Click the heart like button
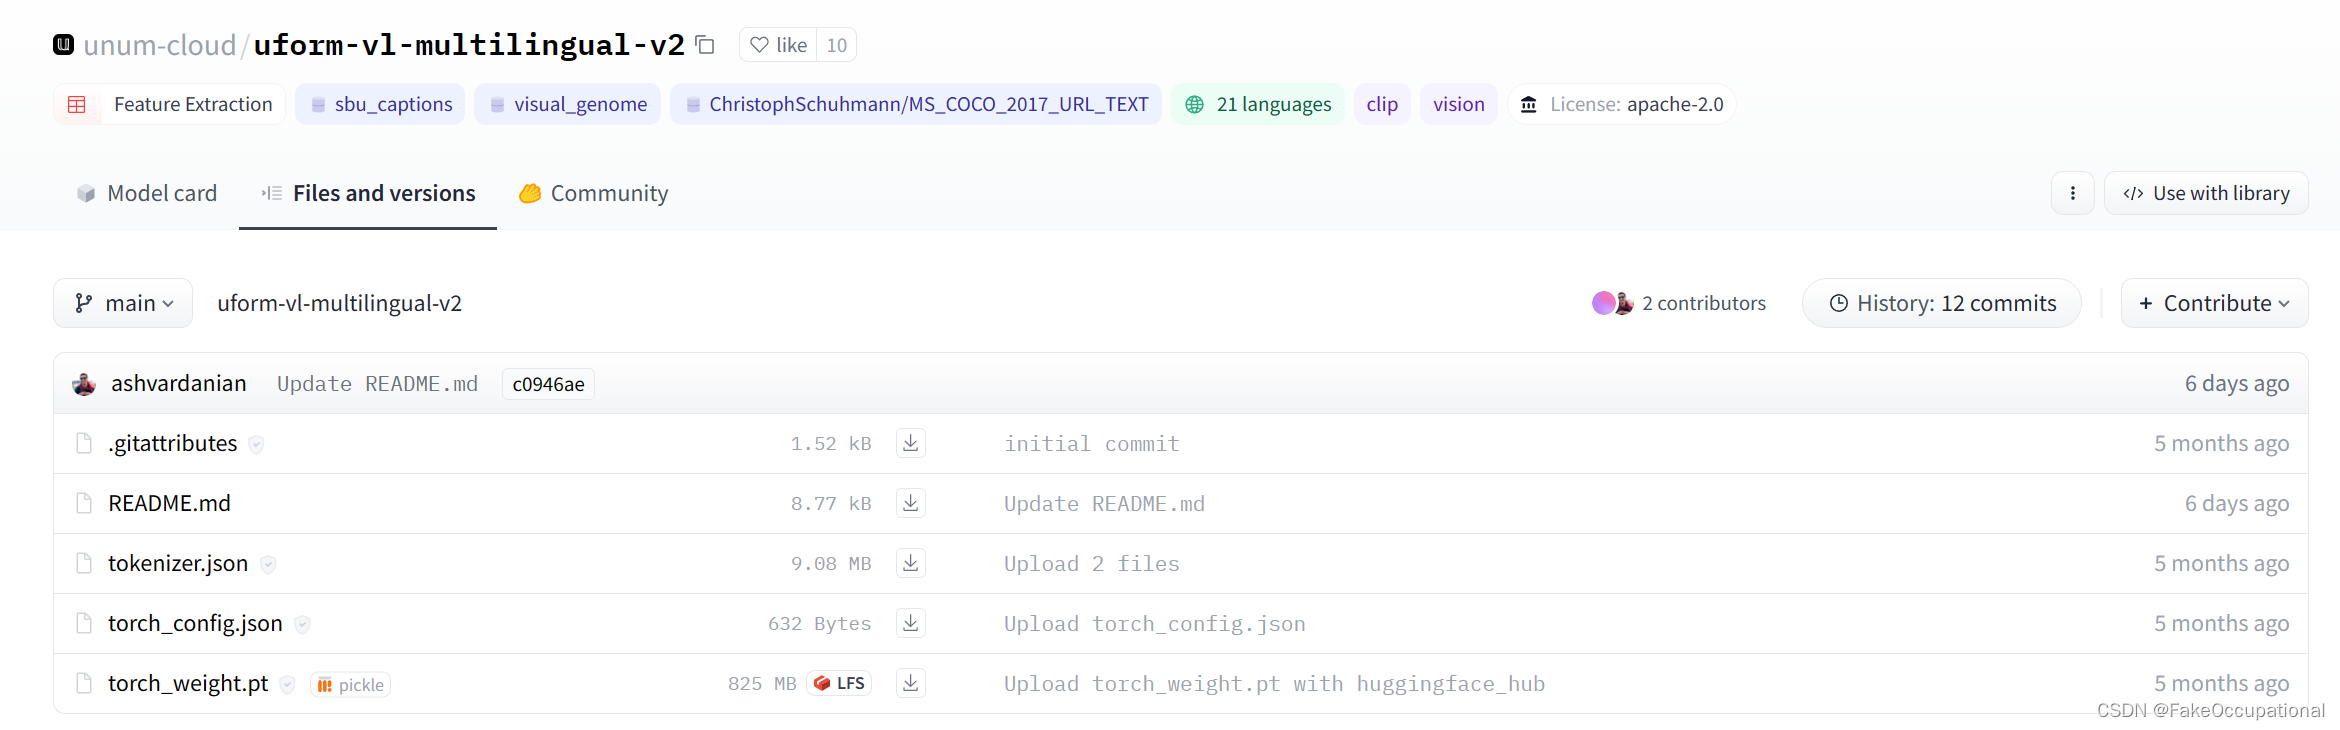 coord(778,45)
